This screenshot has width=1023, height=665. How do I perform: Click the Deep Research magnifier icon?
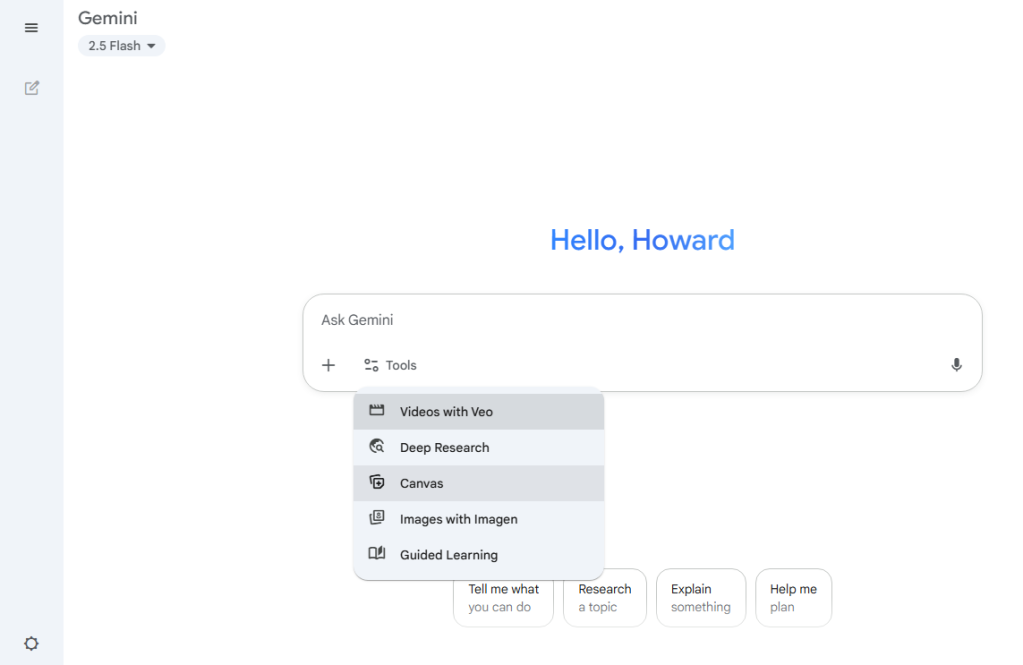click(x=376, y=447)
